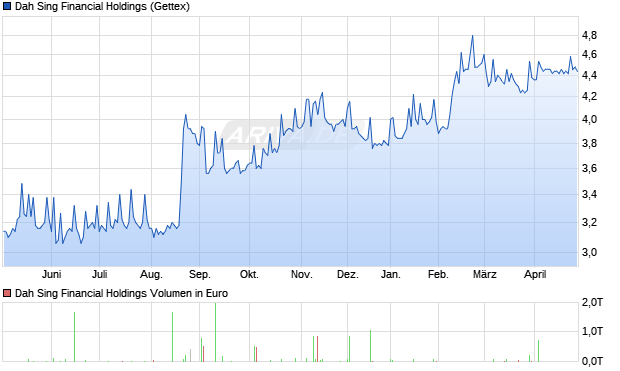This screenshot has width=620, height=371.
Task: Click the red legend square for volume
Action: point(7,293)
